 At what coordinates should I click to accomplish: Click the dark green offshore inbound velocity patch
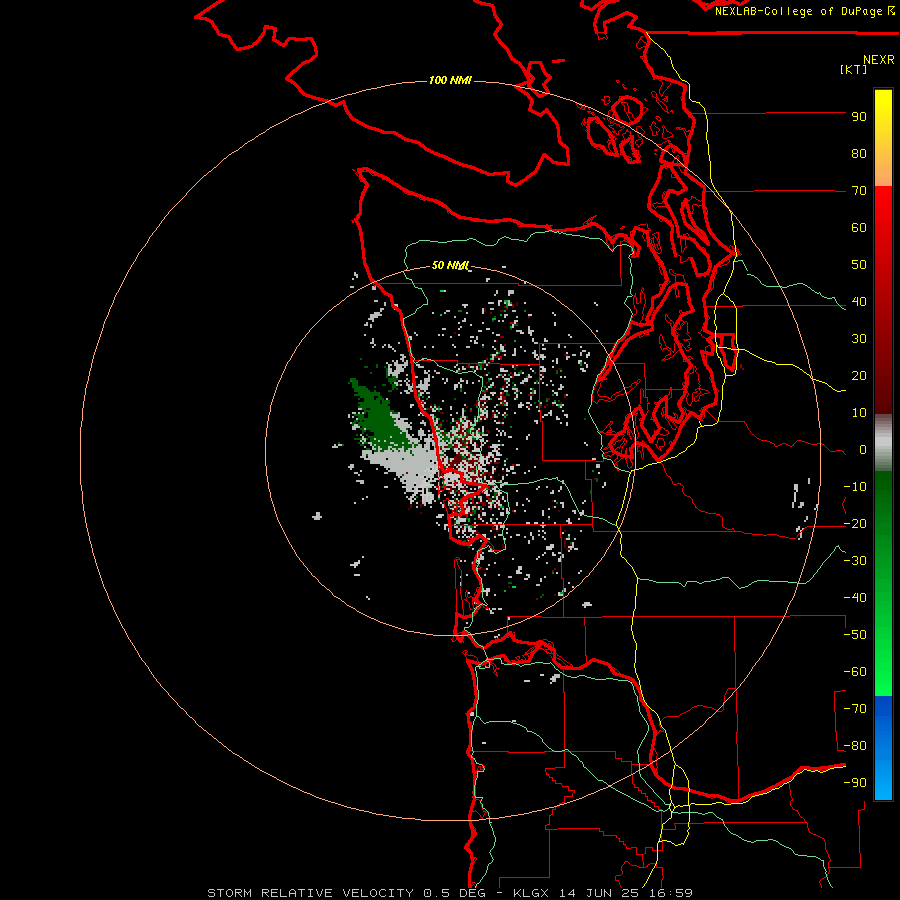click(378, 419)
